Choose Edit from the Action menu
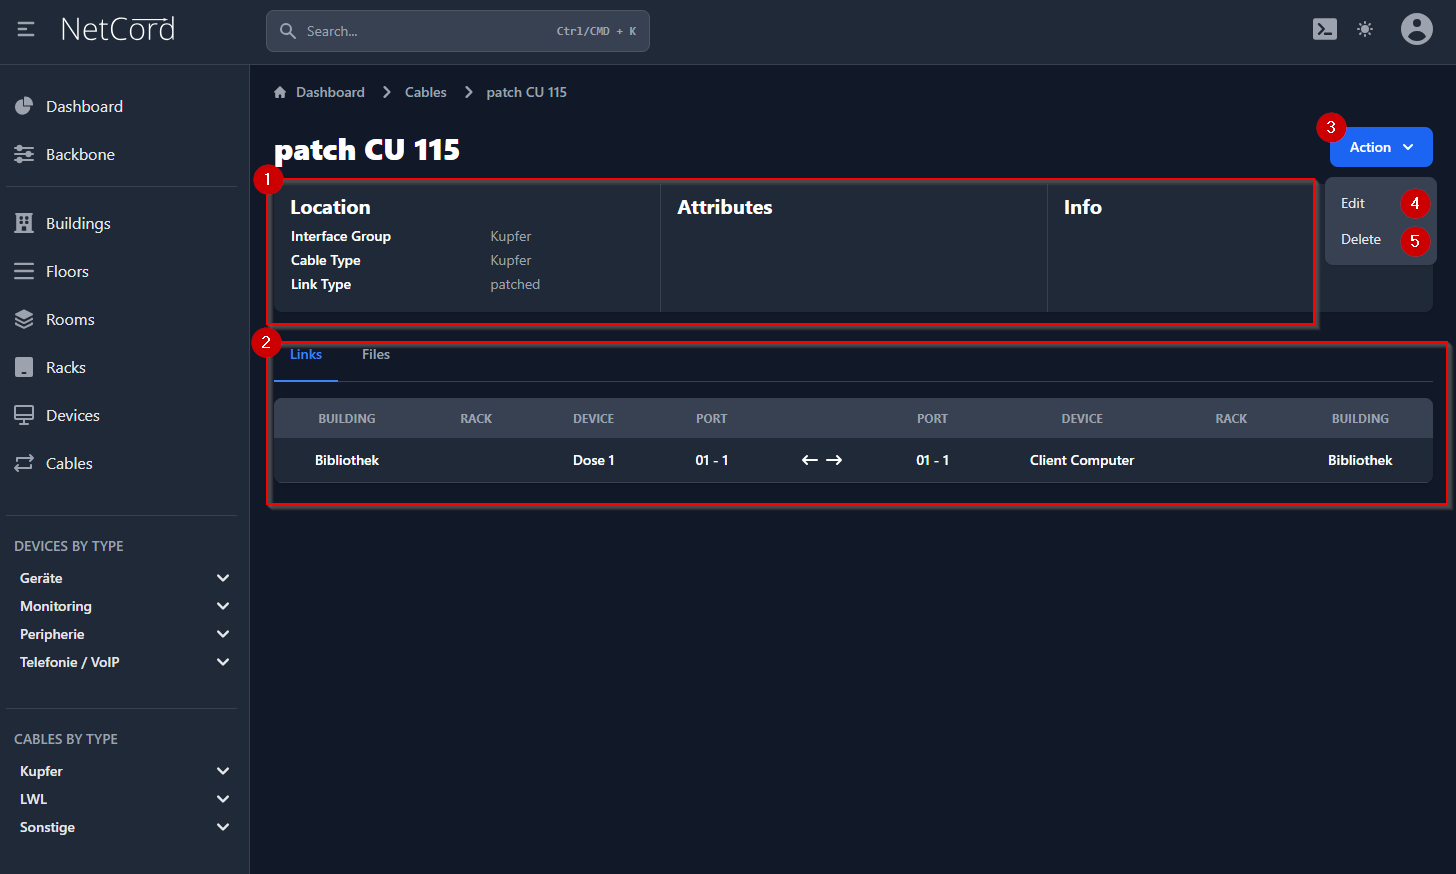 tap(1353, 203)
